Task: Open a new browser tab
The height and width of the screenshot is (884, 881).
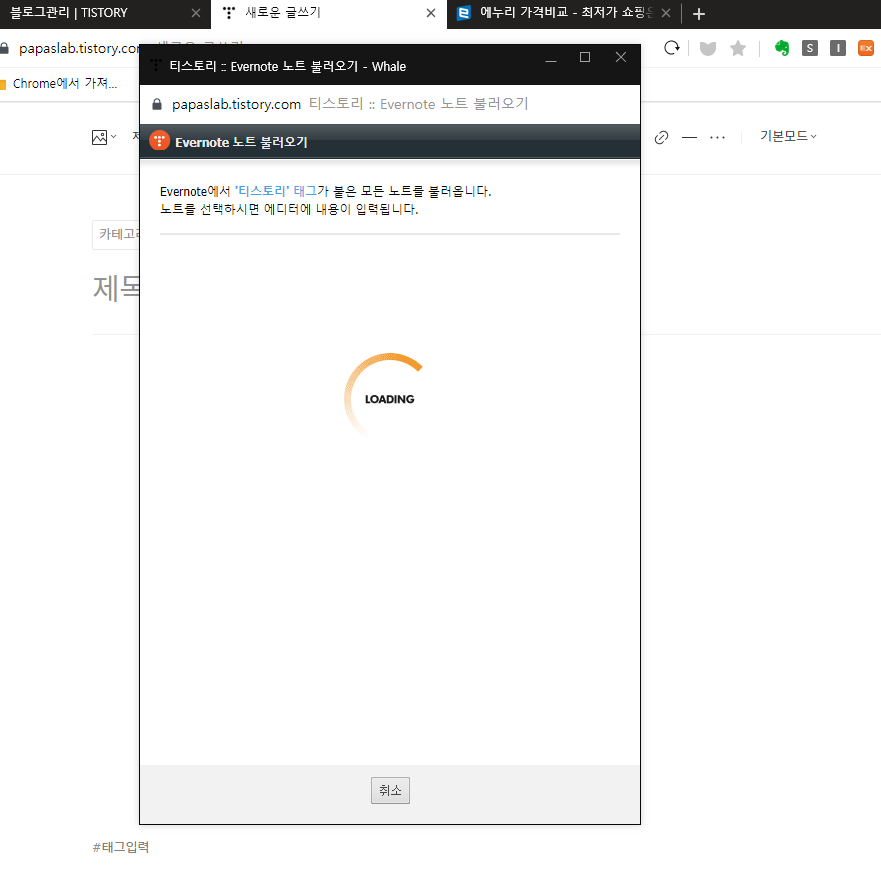Action: coord(698,14)
